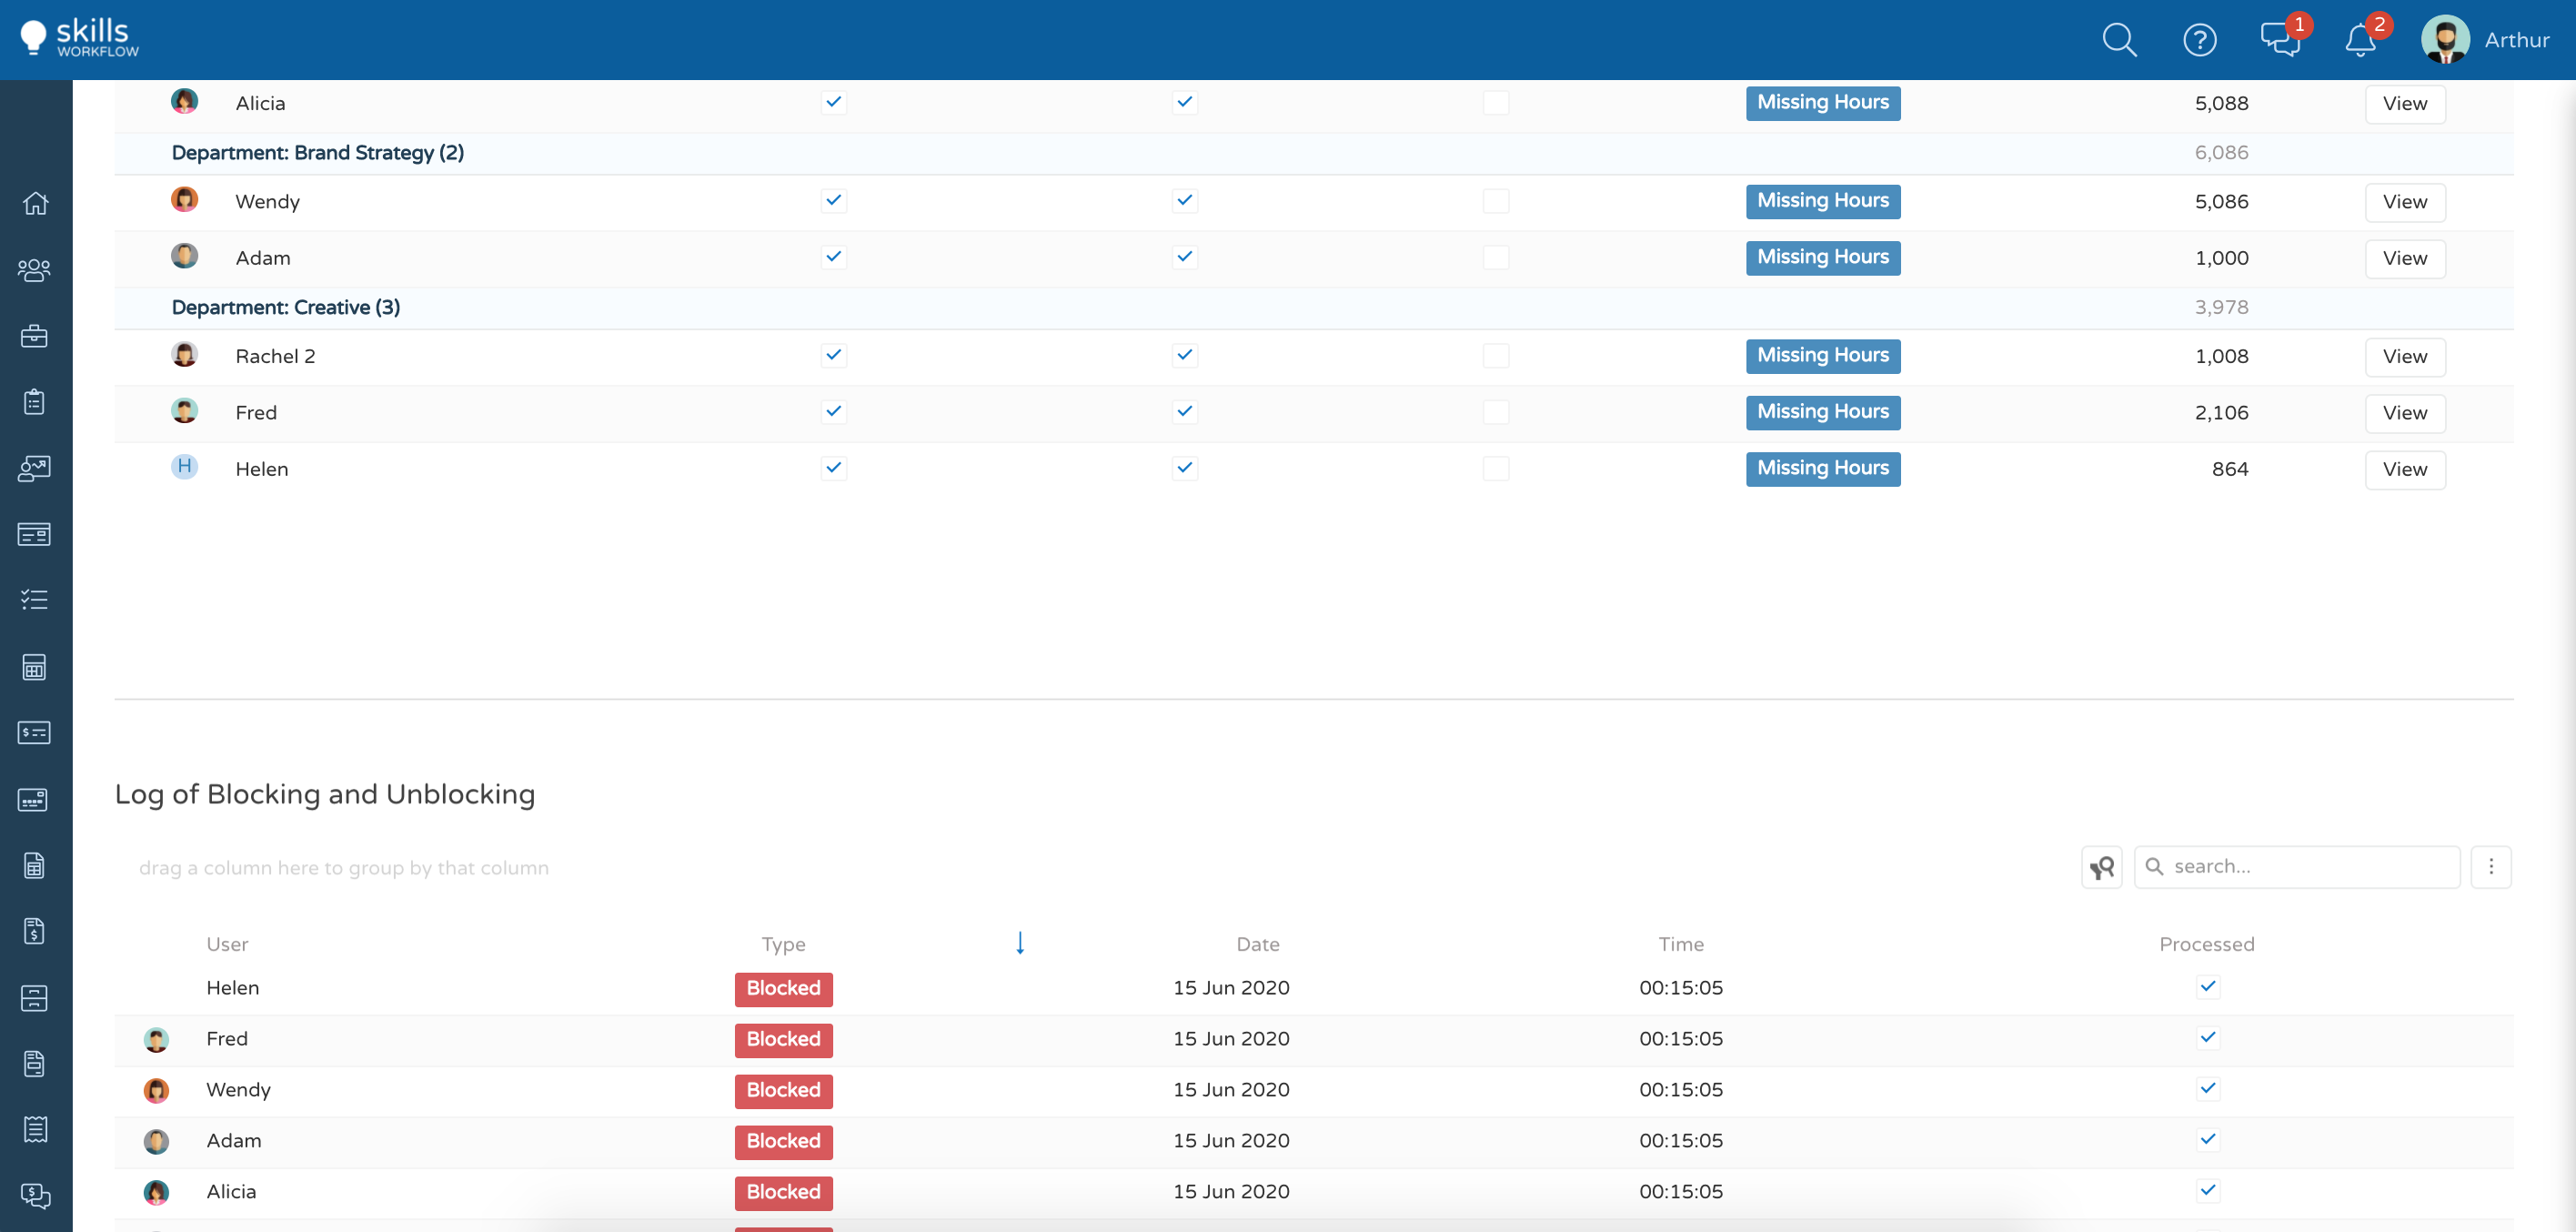Click View for Rachel 2's timesheet
Screen dimensions: 2576x1232
(x=2404, y=356)
